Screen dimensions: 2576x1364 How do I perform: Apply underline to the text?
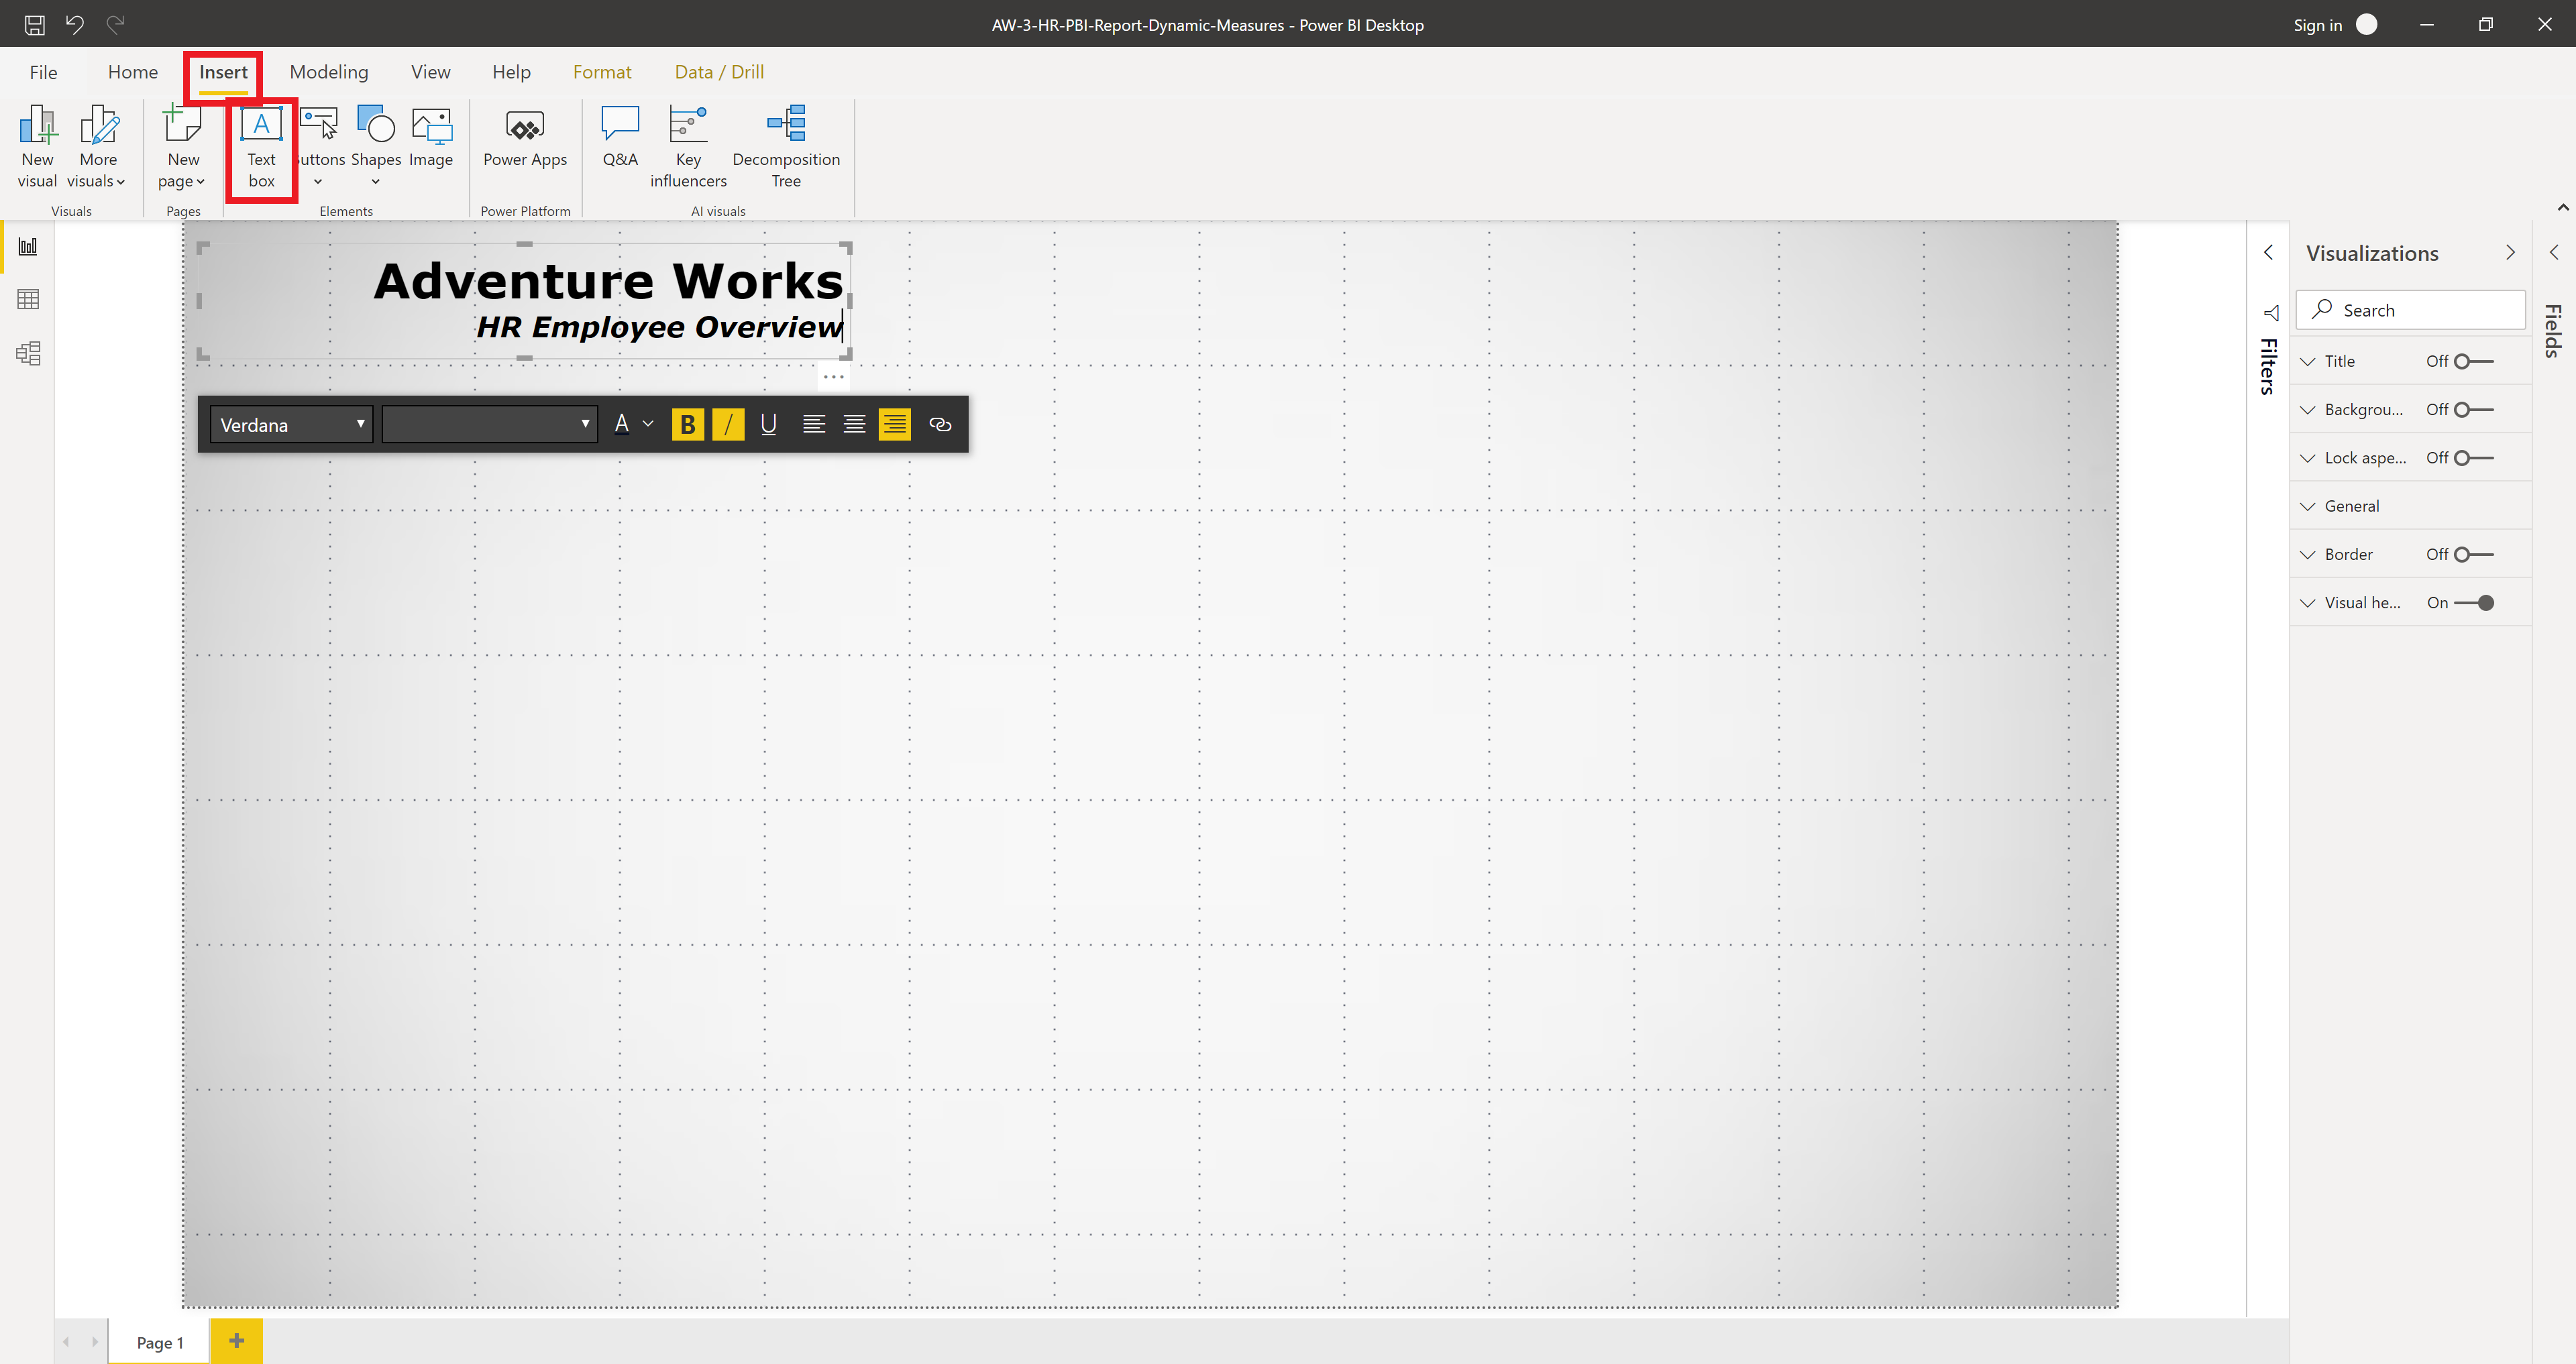(768, 424)
